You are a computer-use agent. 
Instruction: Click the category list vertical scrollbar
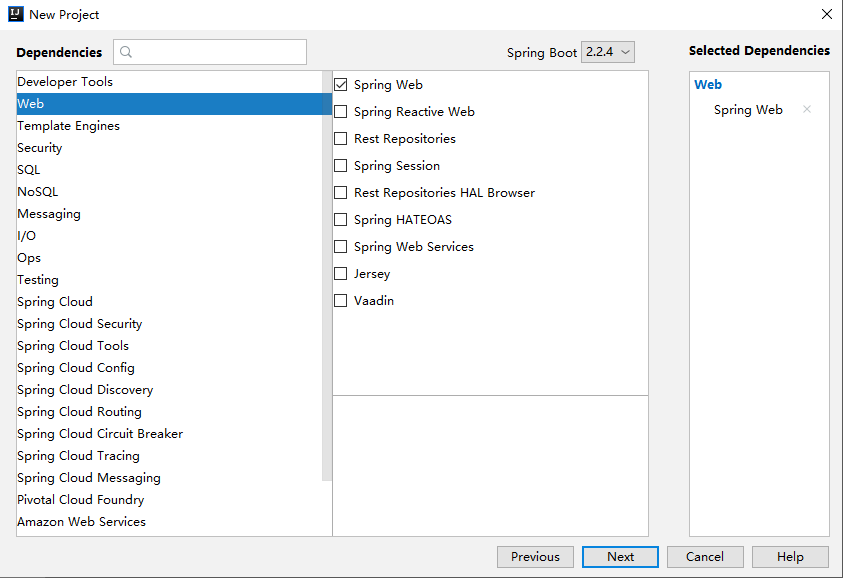point(327,276)
